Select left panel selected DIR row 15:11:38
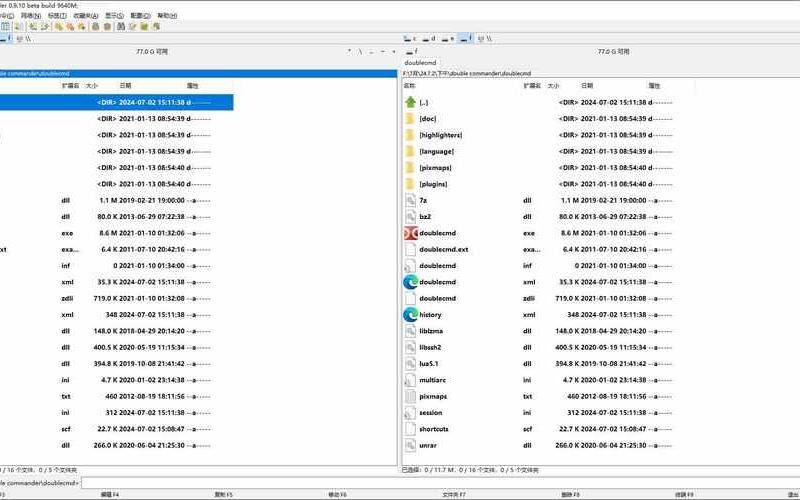This screenshot has width=800, height=500. [x=116, y=102]
